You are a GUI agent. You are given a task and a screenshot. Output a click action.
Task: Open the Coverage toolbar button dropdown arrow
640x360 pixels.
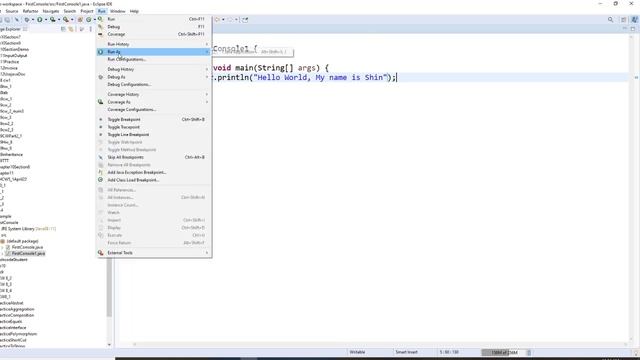59,20
